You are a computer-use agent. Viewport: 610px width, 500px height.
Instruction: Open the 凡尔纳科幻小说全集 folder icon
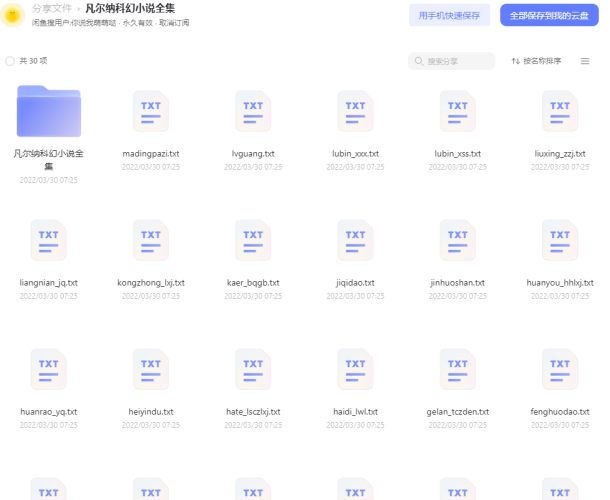click(x=48, y=111)
